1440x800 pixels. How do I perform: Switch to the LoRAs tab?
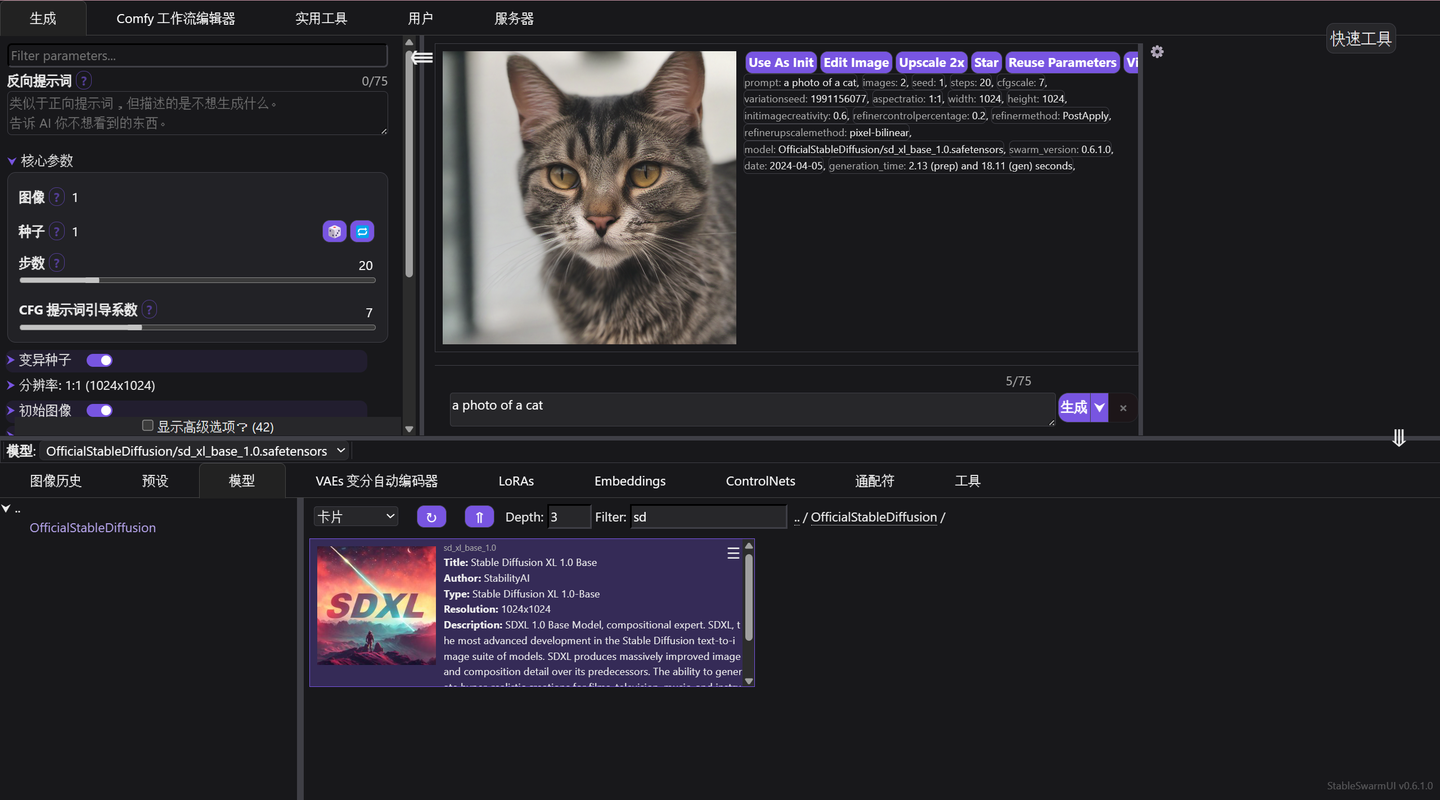point(516,481)
